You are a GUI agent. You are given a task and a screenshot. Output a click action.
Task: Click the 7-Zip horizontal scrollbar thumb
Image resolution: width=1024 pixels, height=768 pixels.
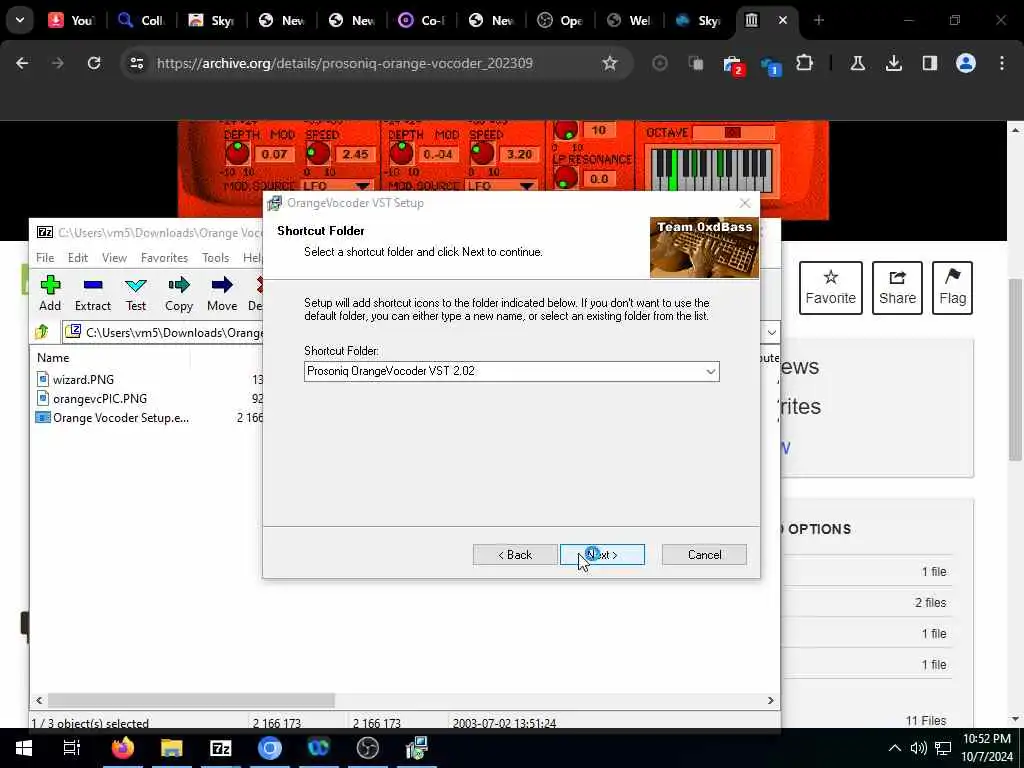coord(191,700)
